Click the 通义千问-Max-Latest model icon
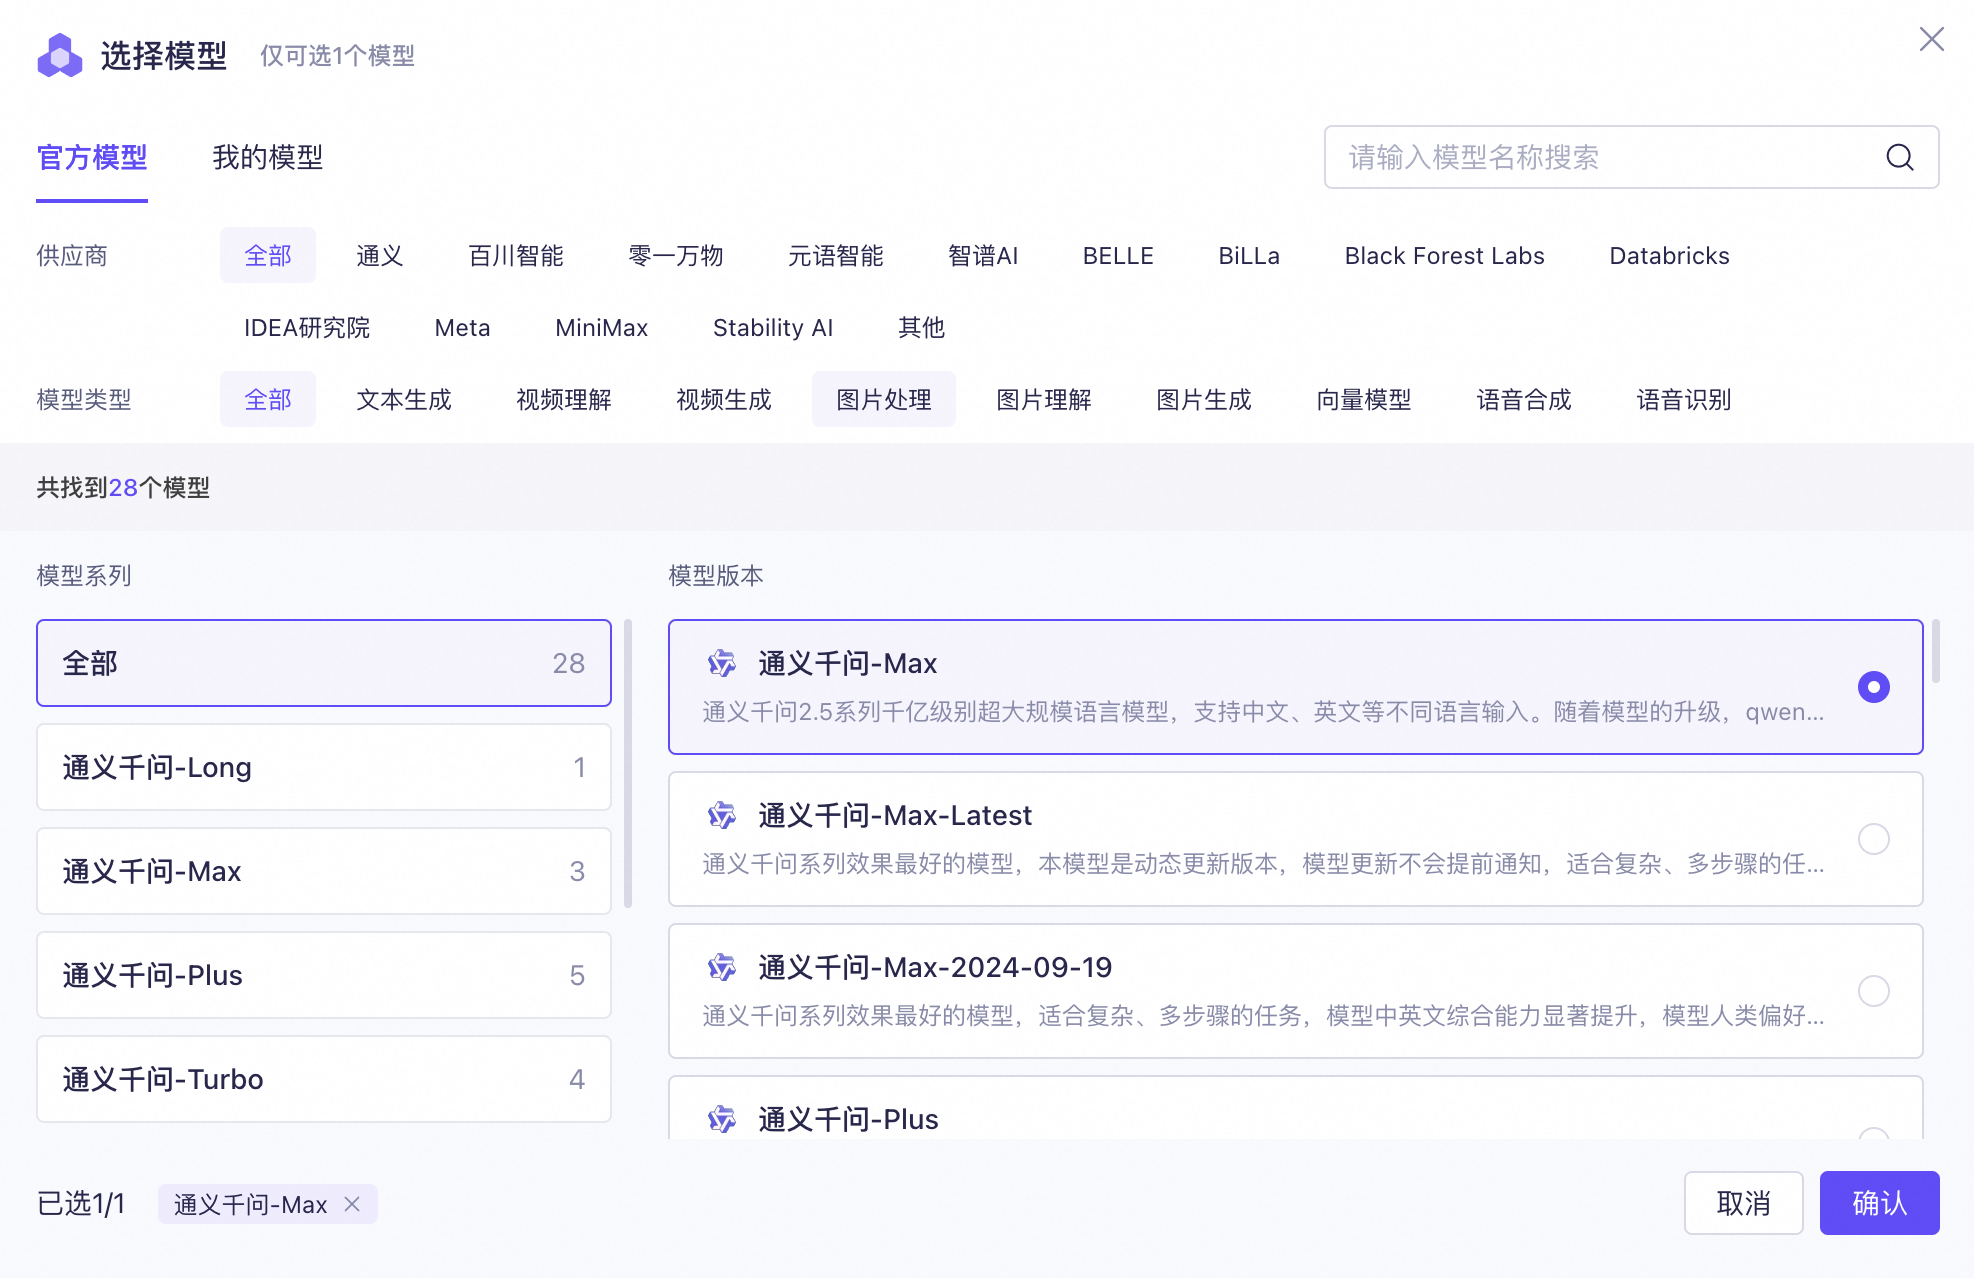 (722, 815)
